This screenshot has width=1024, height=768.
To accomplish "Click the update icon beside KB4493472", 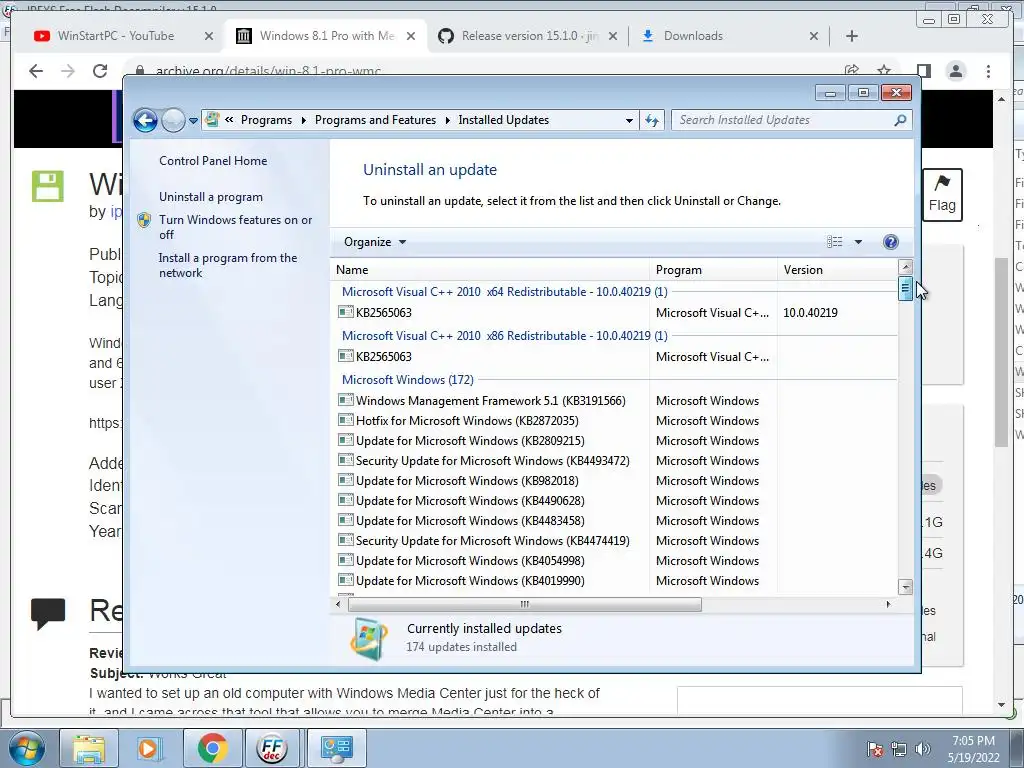I will [x=345, y=460].
